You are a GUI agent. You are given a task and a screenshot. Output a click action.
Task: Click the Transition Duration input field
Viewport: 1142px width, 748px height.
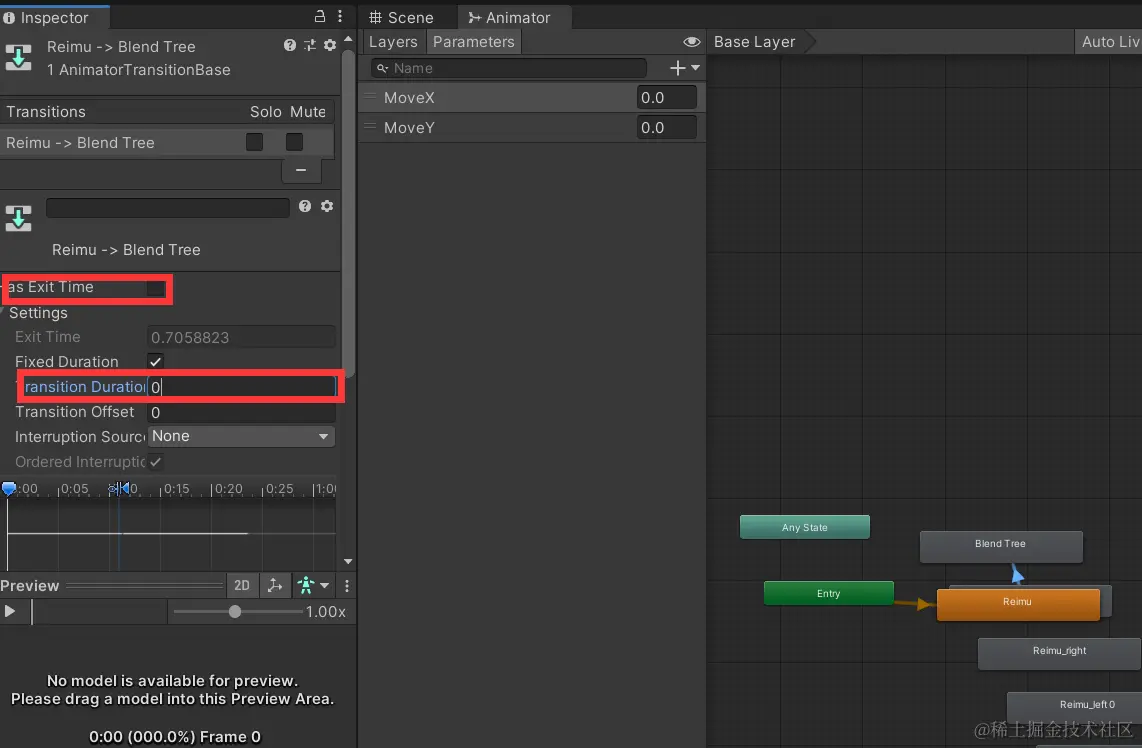click(x=241, y=387)
